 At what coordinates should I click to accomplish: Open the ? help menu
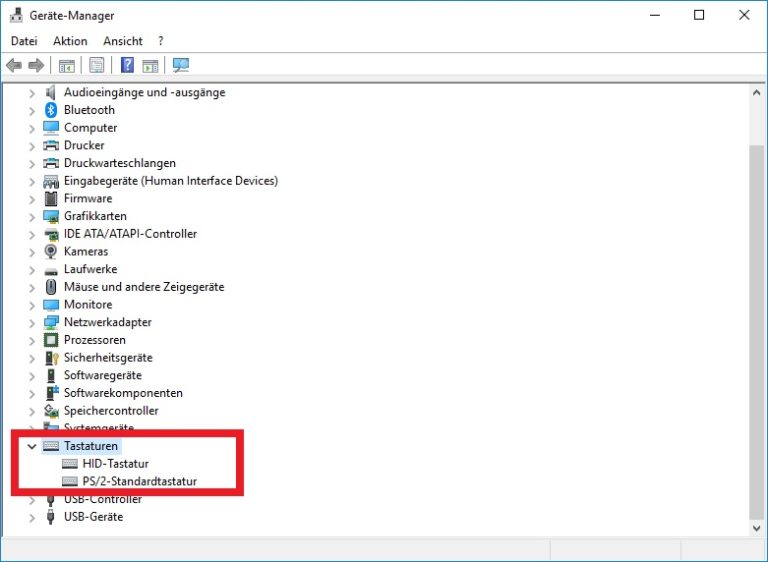coord(161,41)
